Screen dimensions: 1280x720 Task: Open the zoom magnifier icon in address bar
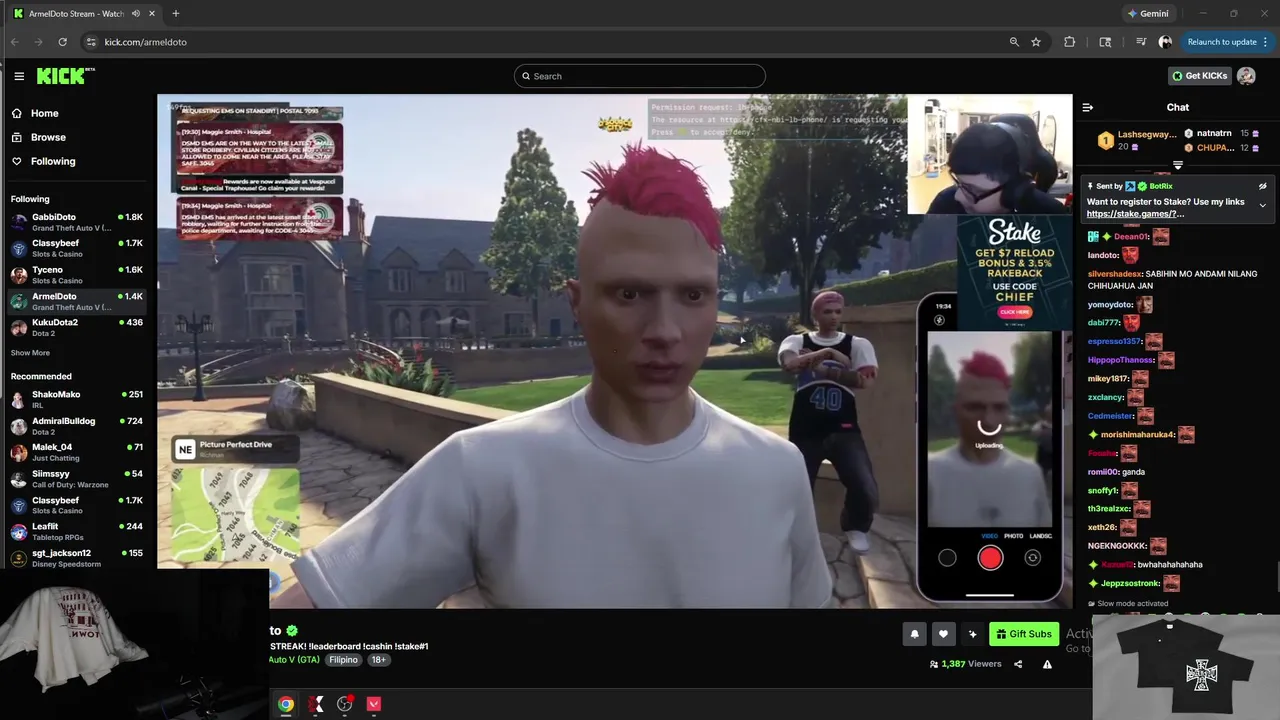1014,42
